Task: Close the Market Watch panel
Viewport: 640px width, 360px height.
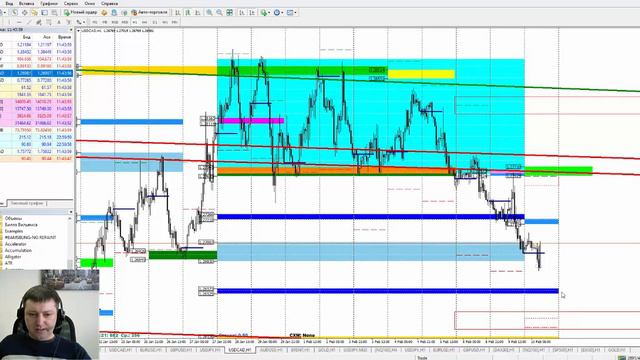Action: point(71,30)
